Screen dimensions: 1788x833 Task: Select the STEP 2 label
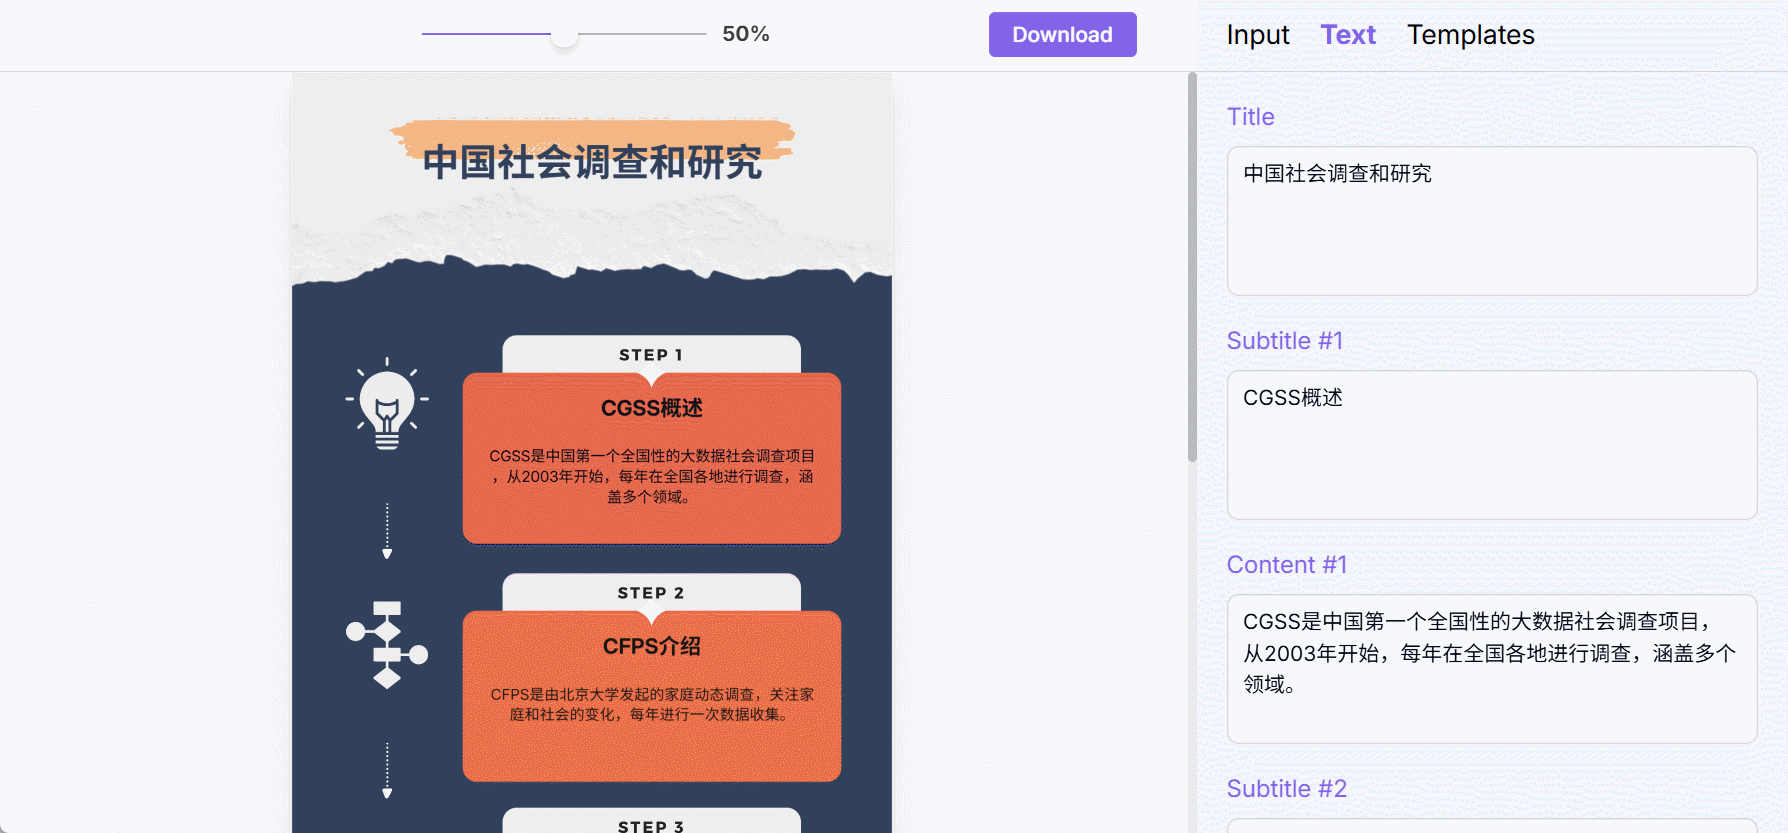point(651,593)
